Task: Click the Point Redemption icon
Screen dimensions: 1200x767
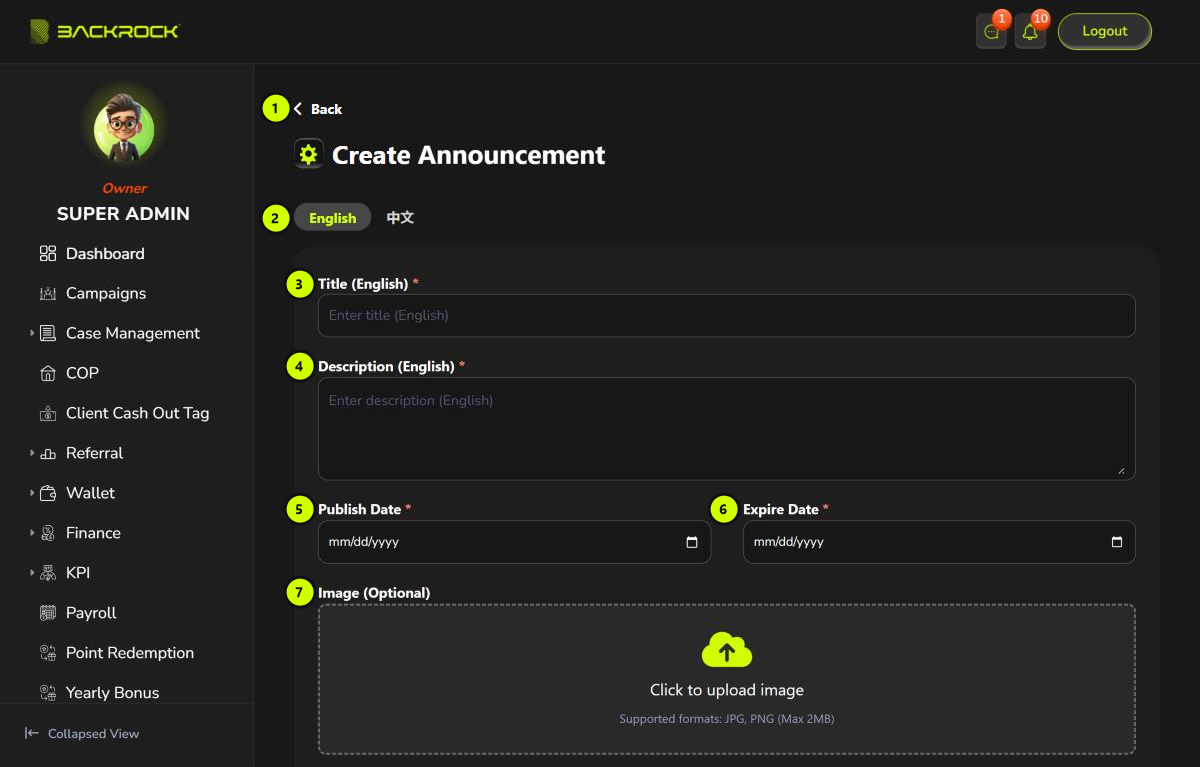Action: (x=48, y=654)
